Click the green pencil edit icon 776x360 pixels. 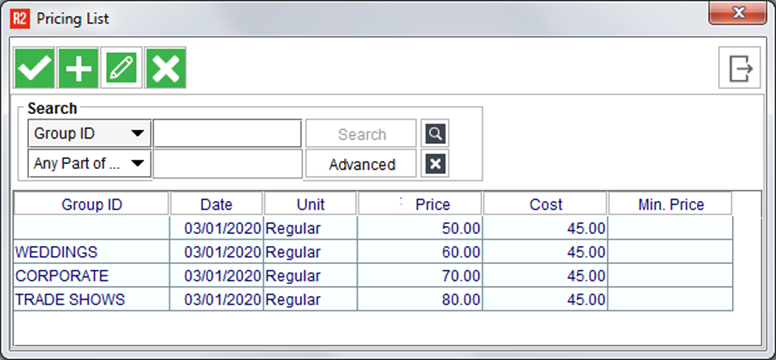[122, 68]
